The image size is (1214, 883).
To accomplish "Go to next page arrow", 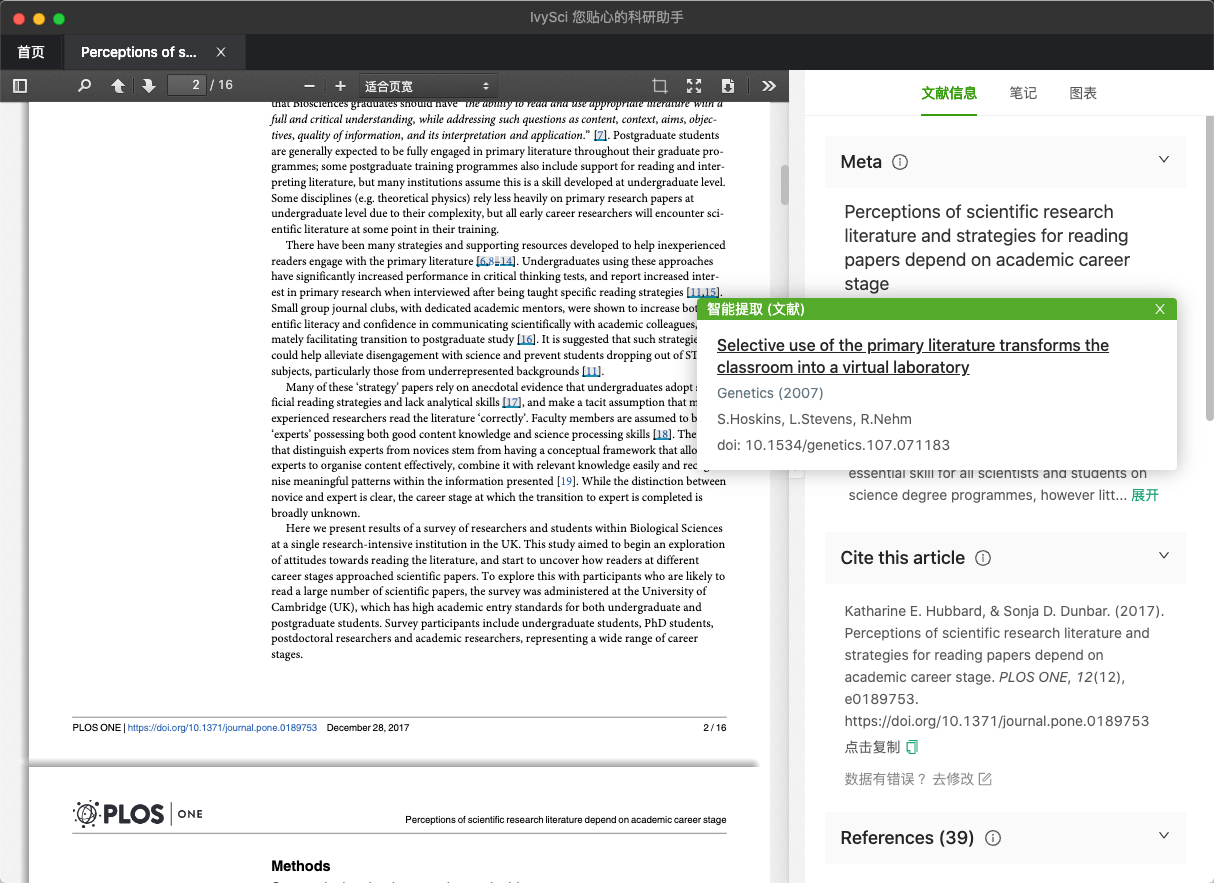I will [149, 86].
